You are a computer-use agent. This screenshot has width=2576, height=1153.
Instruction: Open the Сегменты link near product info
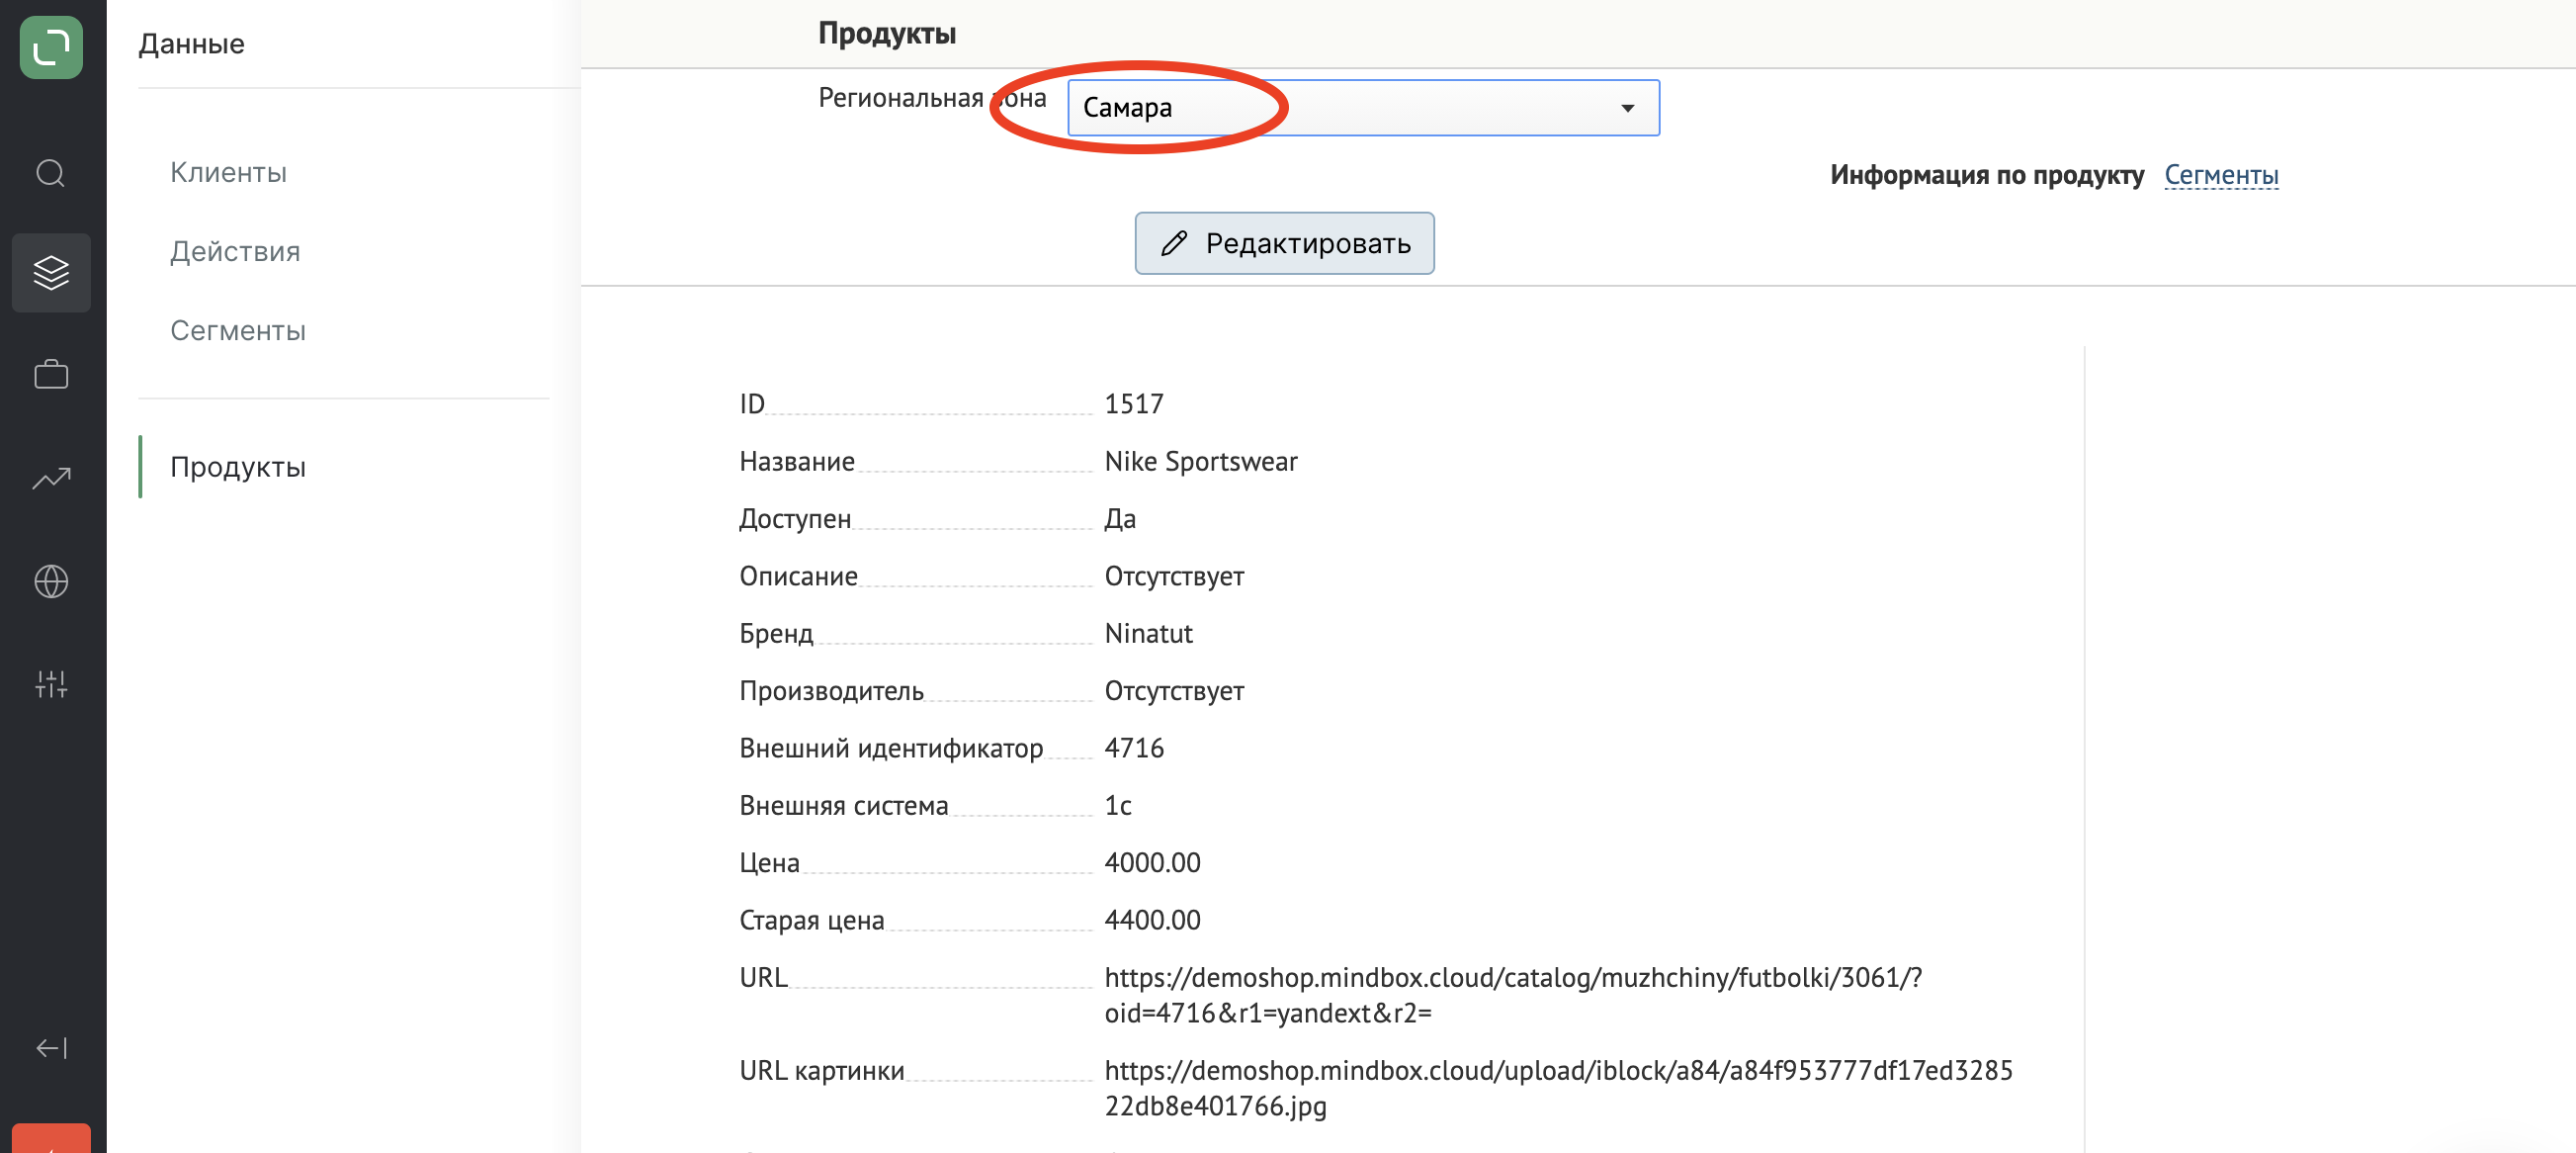tap(2221, 175)
